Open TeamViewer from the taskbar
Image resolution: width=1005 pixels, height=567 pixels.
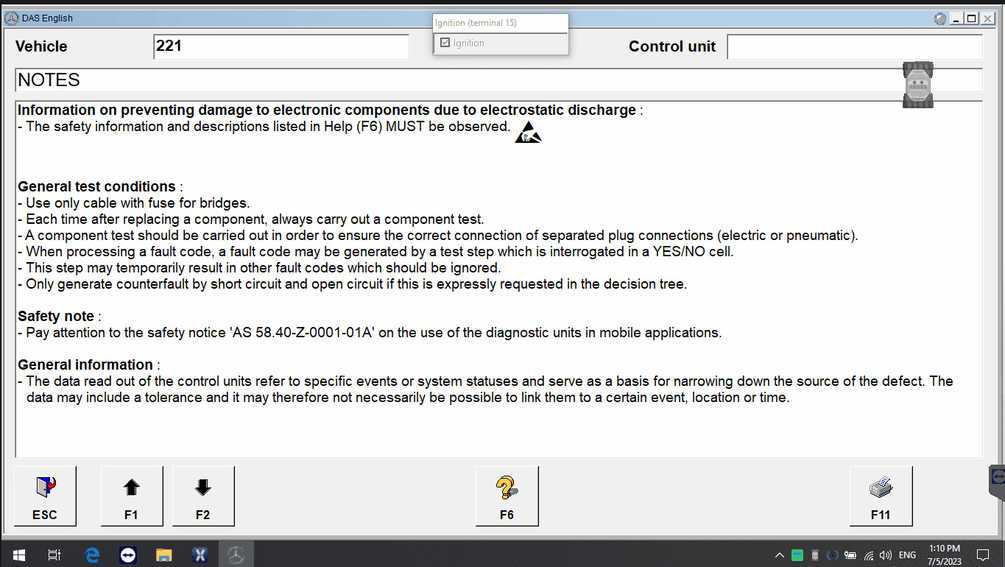point(128,555)
